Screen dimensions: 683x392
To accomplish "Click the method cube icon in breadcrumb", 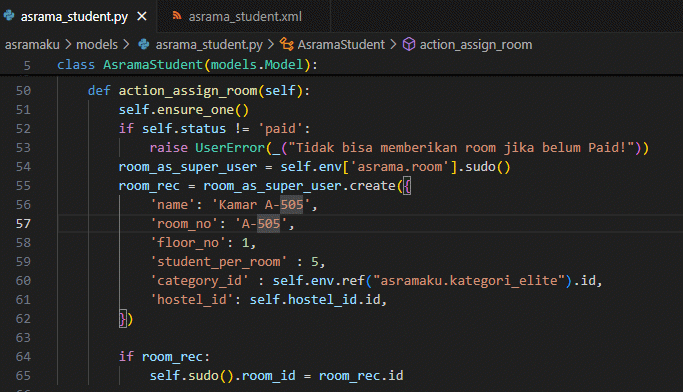I will pos(409,44).
